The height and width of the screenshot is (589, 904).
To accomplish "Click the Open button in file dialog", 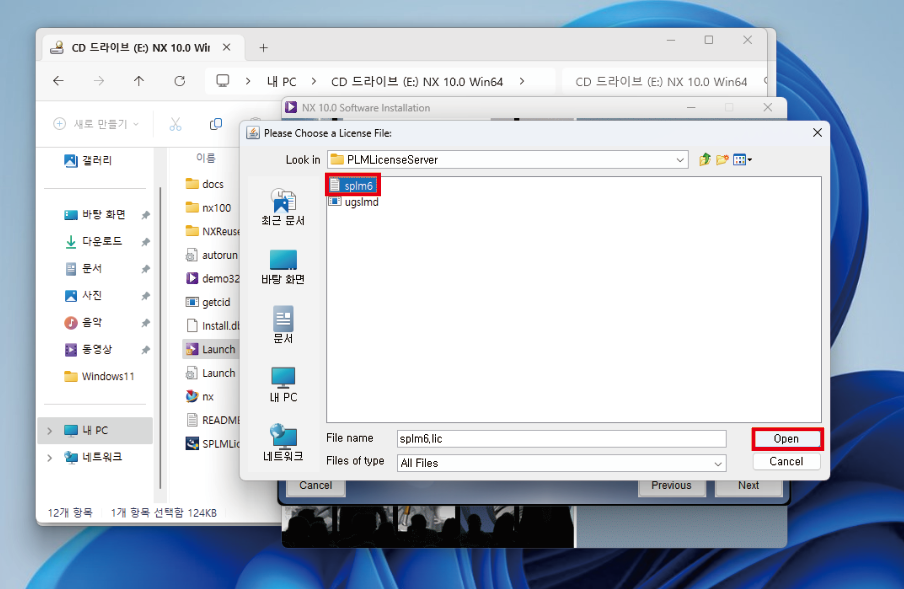I will coord(786,439).
